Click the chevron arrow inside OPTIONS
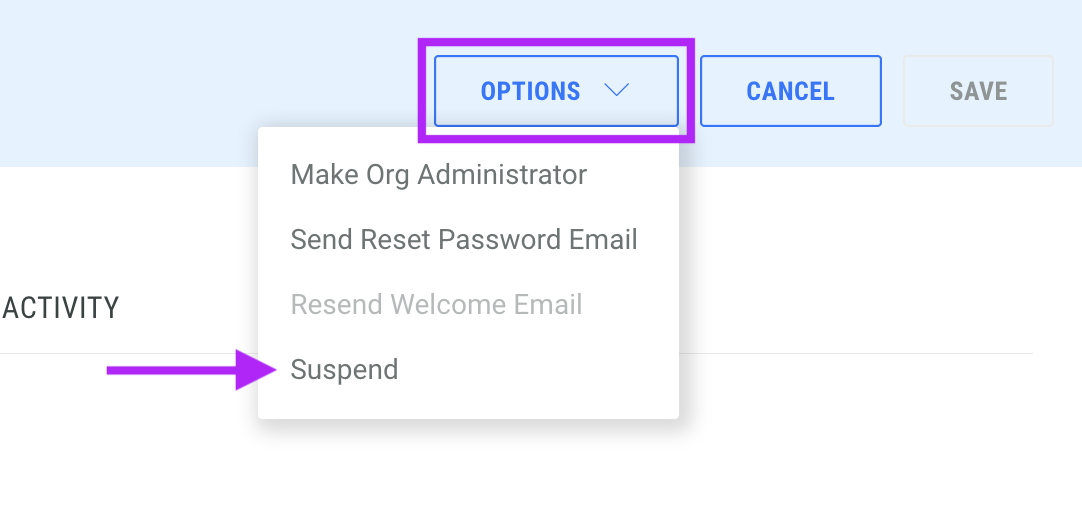This screenshot has width=1082, height=508. tap(616, 90)
